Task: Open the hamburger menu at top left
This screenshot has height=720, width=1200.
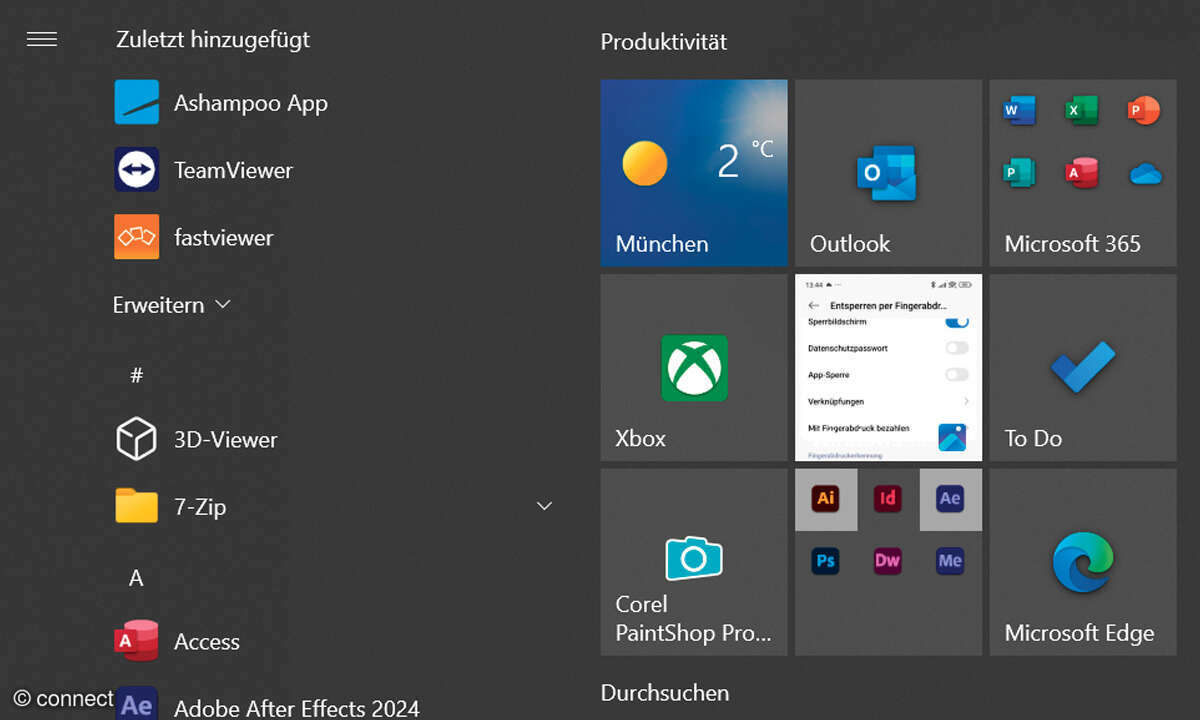Action: click(x=41, y=39)
